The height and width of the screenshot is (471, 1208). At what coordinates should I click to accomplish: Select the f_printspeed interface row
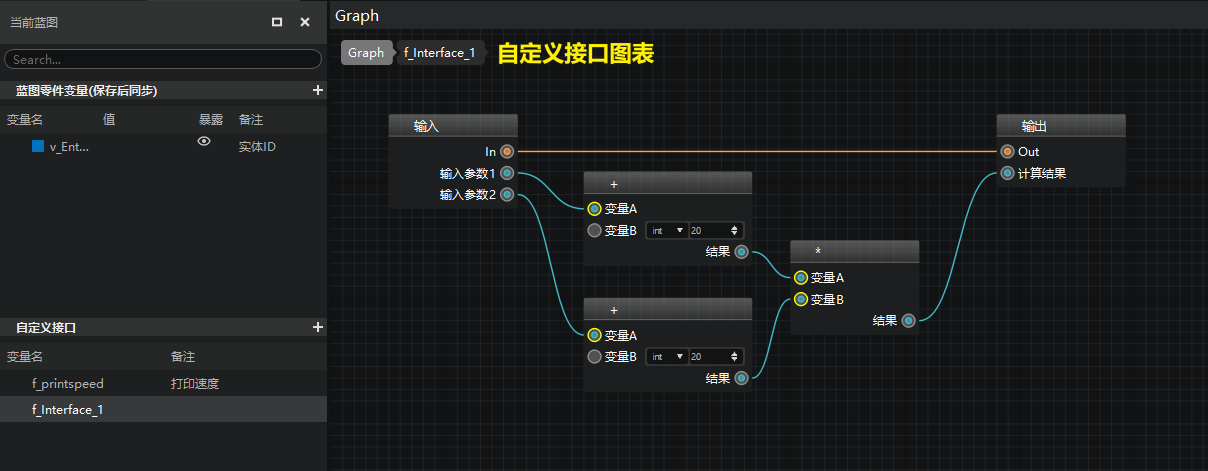coord(163,383)
